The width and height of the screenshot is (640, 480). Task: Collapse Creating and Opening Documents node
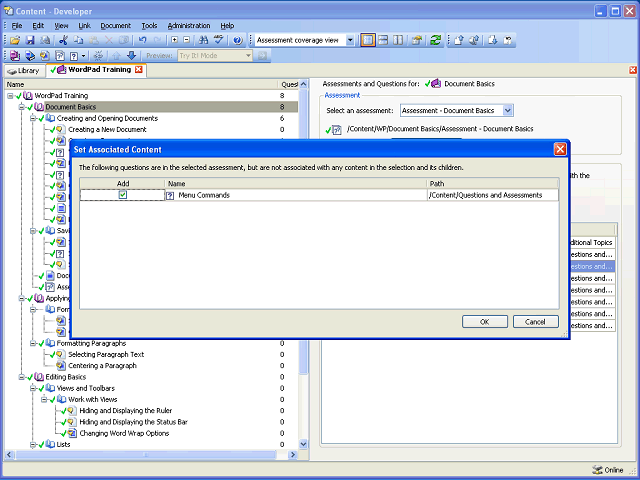pos(33,118)
